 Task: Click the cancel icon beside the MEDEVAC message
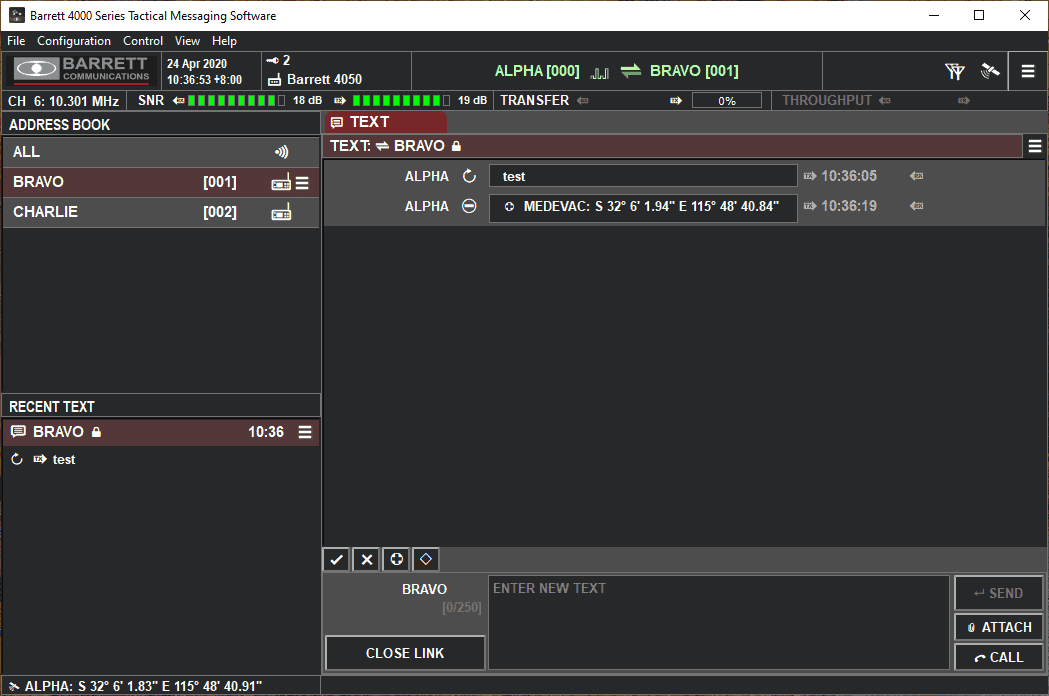(470, 206)
